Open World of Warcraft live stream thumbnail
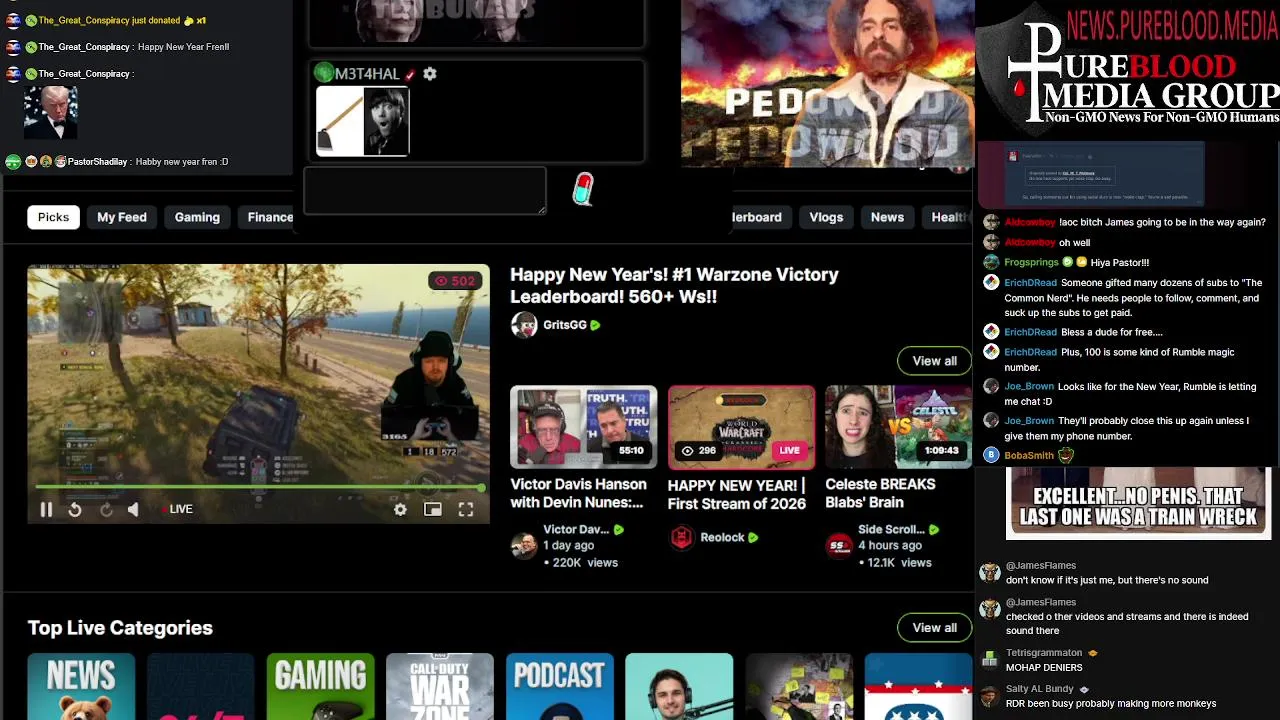This screenshot has width=1280, height=720. [741, 427]
